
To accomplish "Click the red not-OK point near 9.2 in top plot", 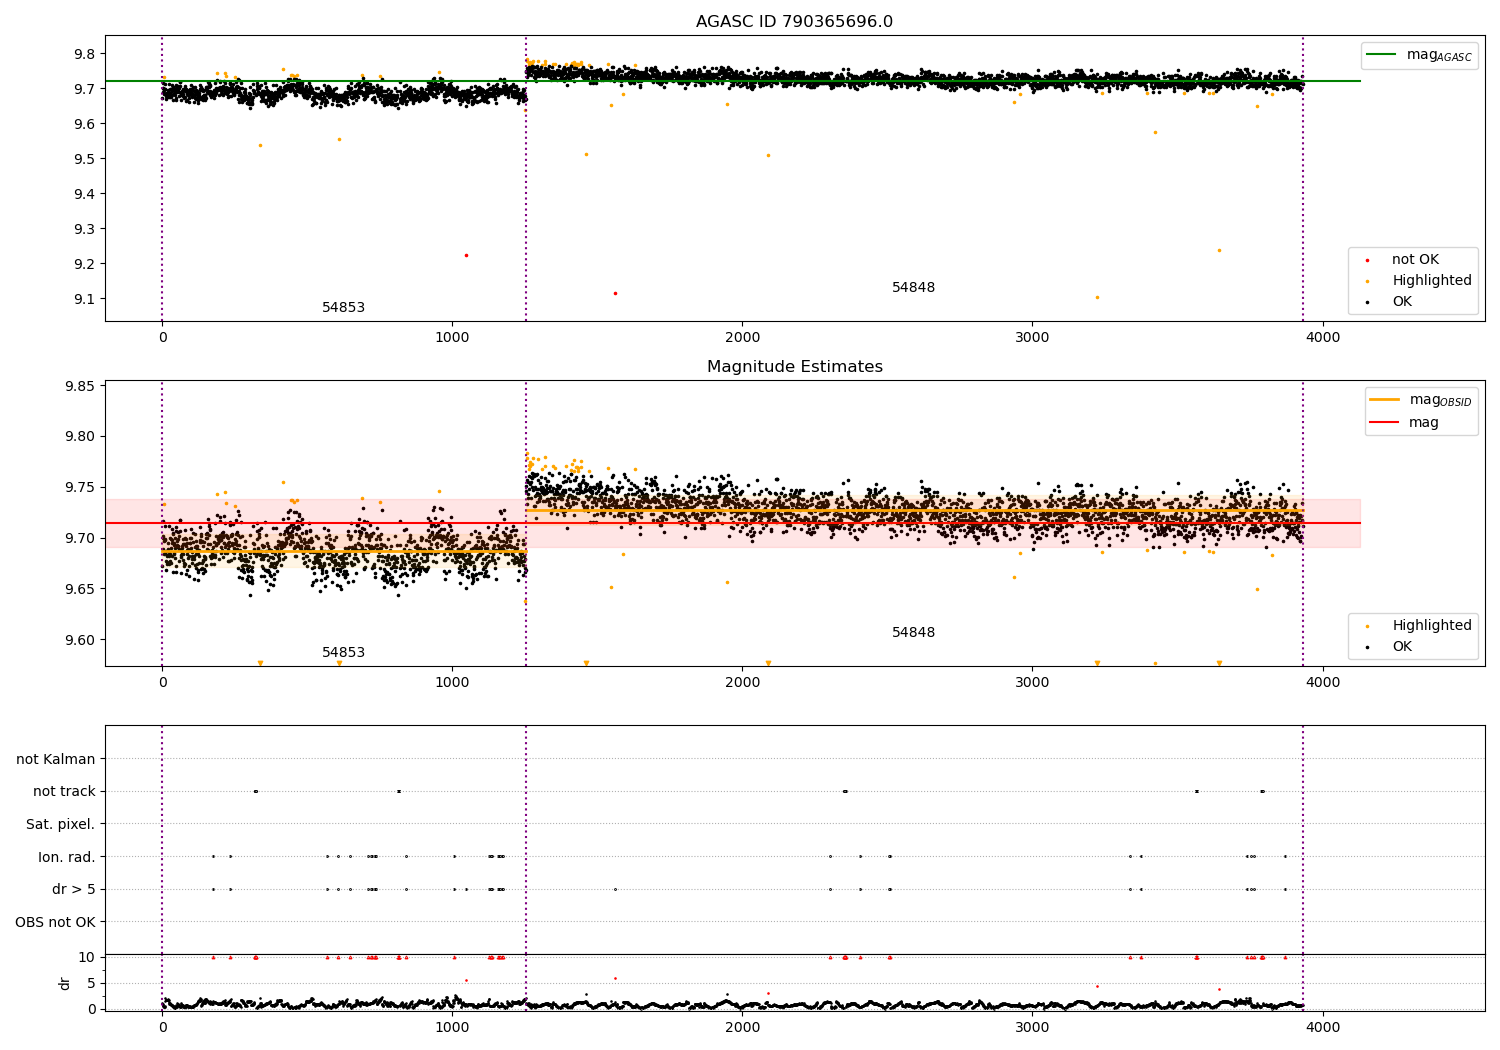I will [x=466, y=255].
